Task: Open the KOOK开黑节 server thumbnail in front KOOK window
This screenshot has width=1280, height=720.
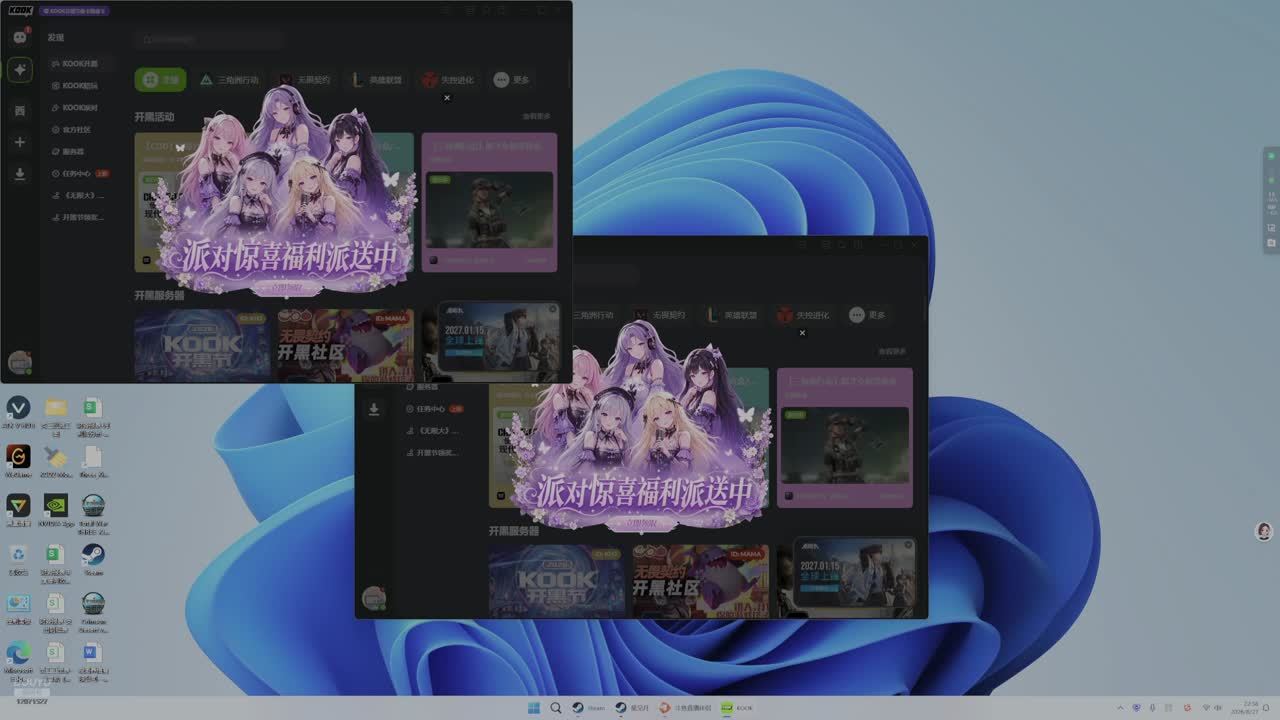Action: click(x=202, y=346)
